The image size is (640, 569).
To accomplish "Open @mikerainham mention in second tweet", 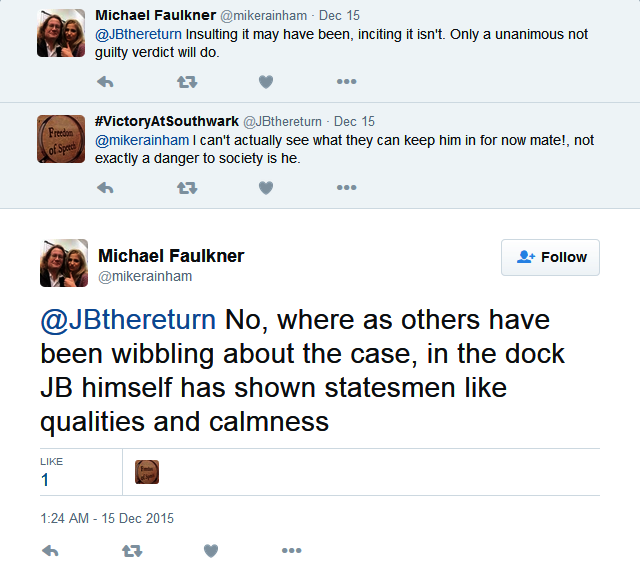I will click(x=138, y=141).
